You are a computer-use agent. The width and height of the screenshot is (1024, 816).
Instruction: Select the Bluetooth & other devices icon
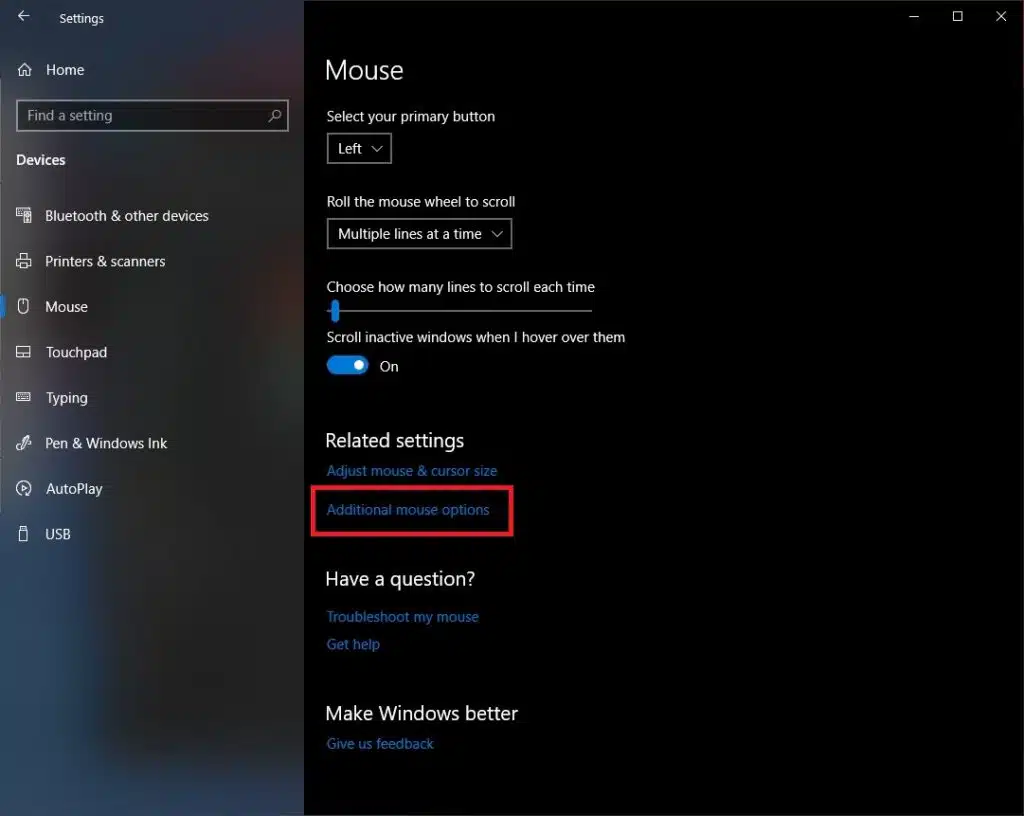click(x=25, y=215)
